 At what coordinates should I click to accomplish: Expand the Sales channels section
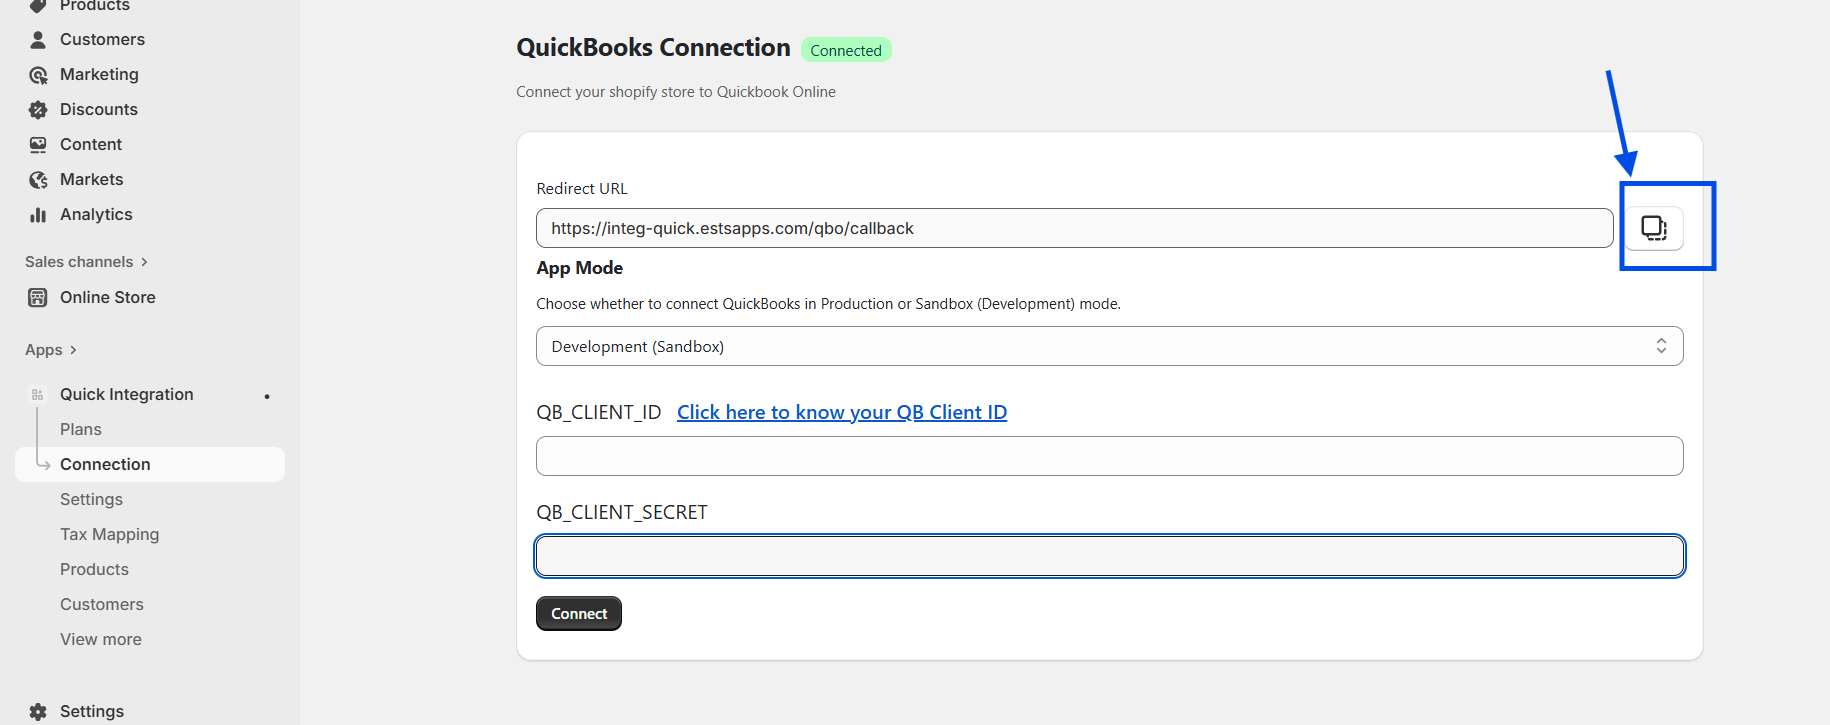click(x=86, y=262)
